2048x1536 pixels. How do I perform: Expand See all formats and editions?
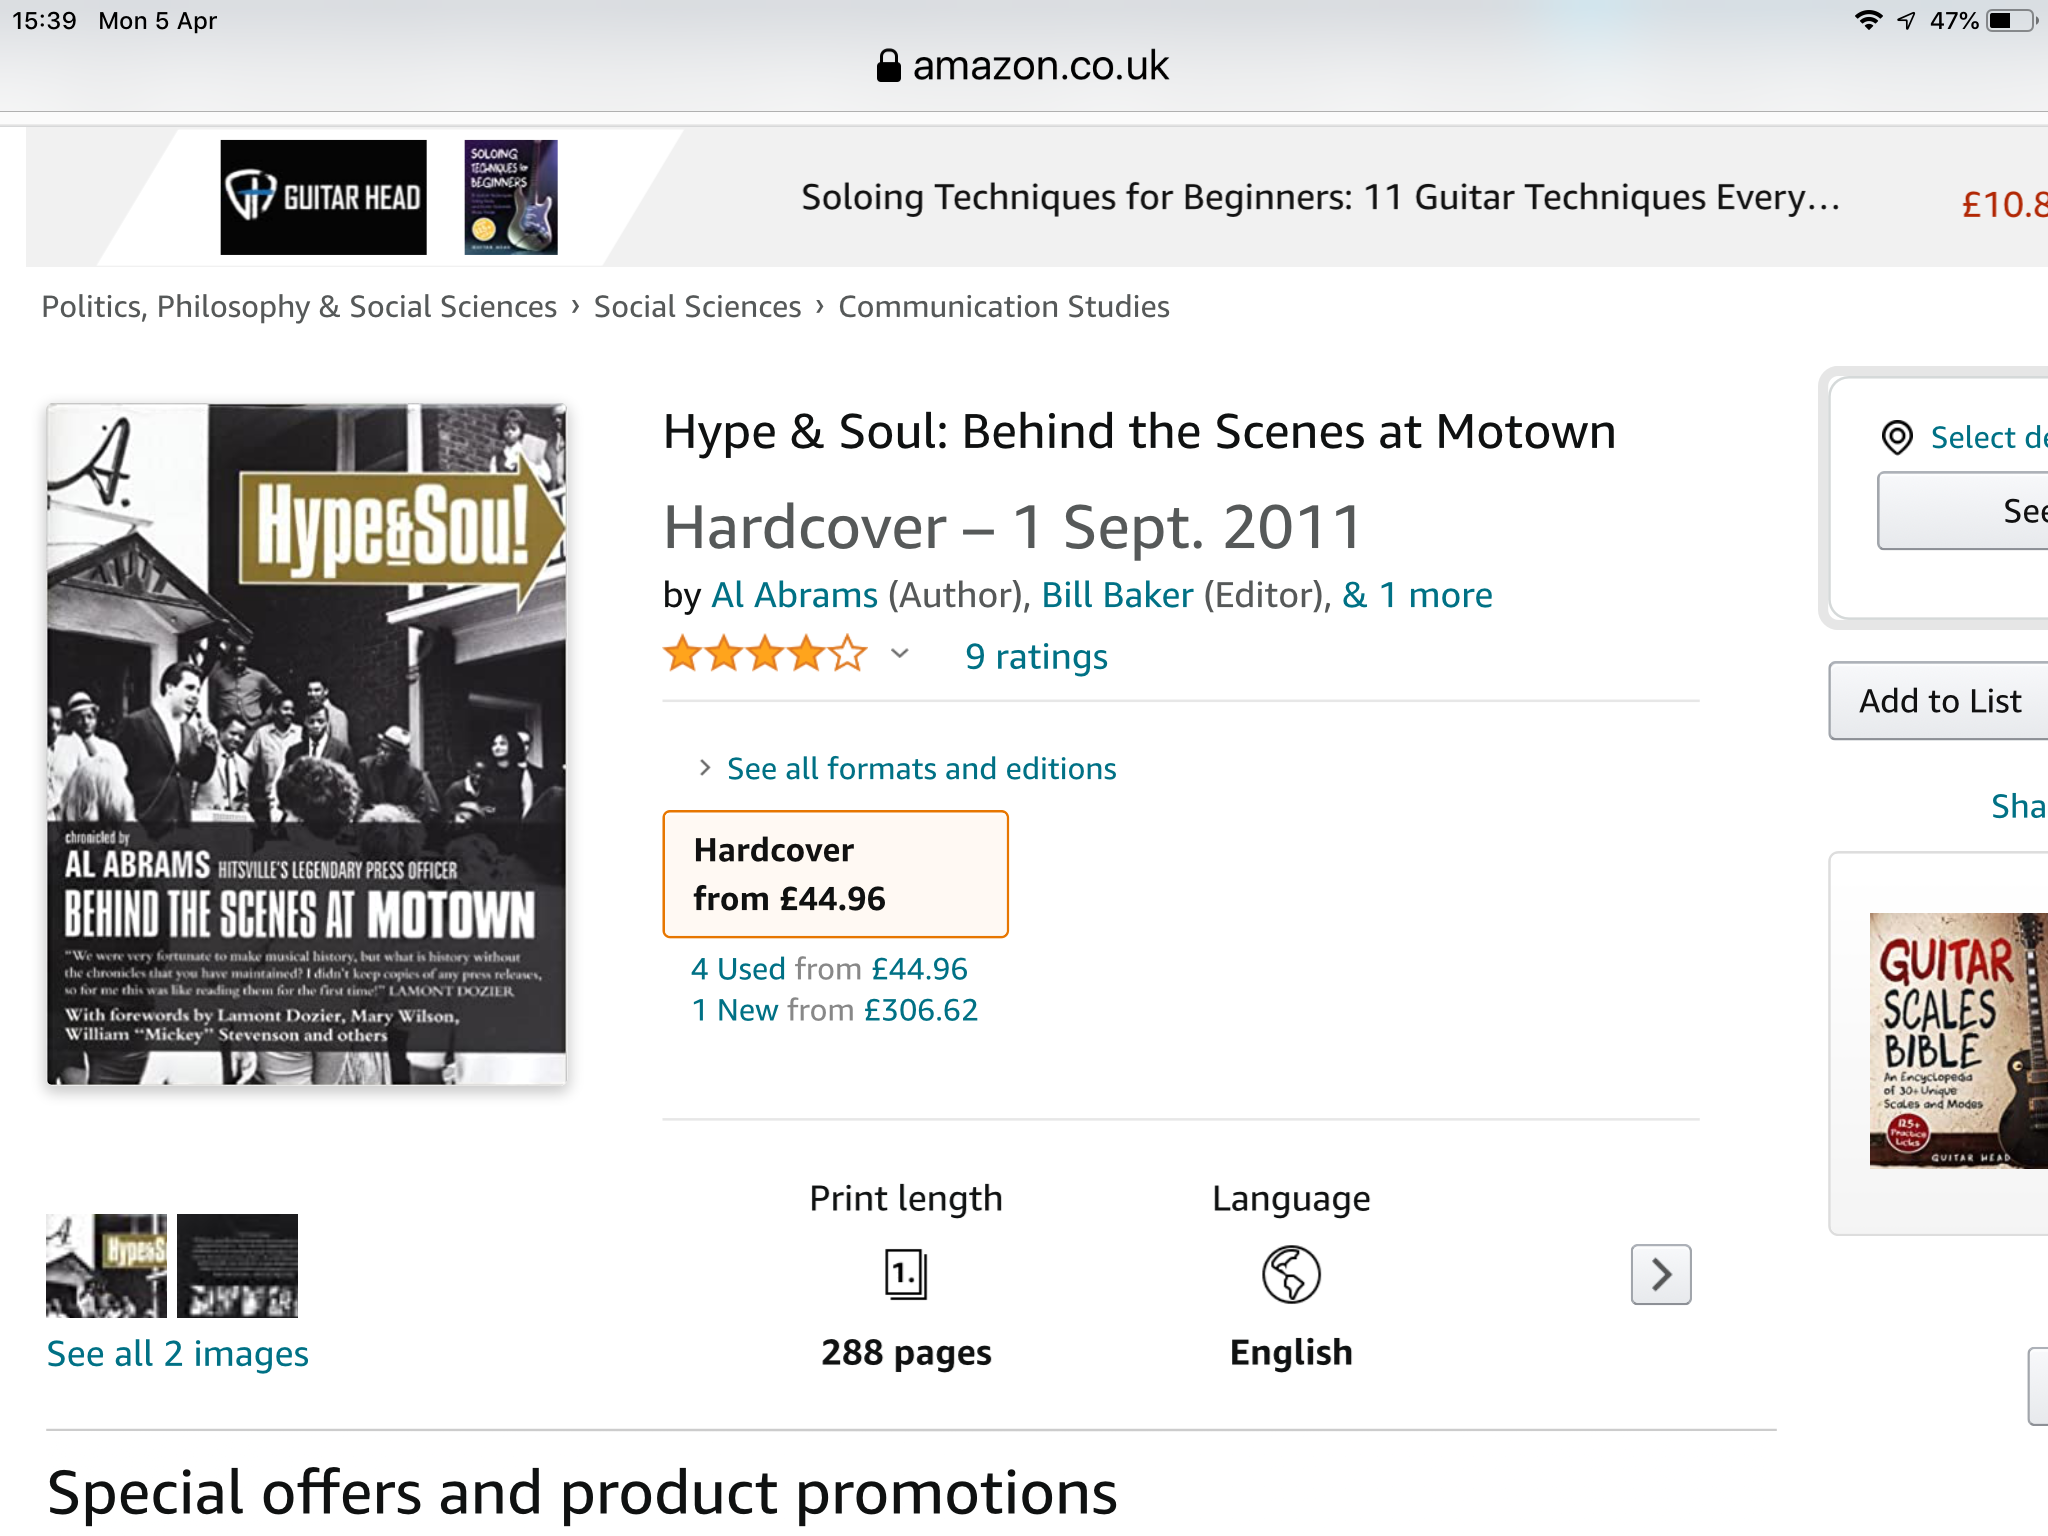921,768
